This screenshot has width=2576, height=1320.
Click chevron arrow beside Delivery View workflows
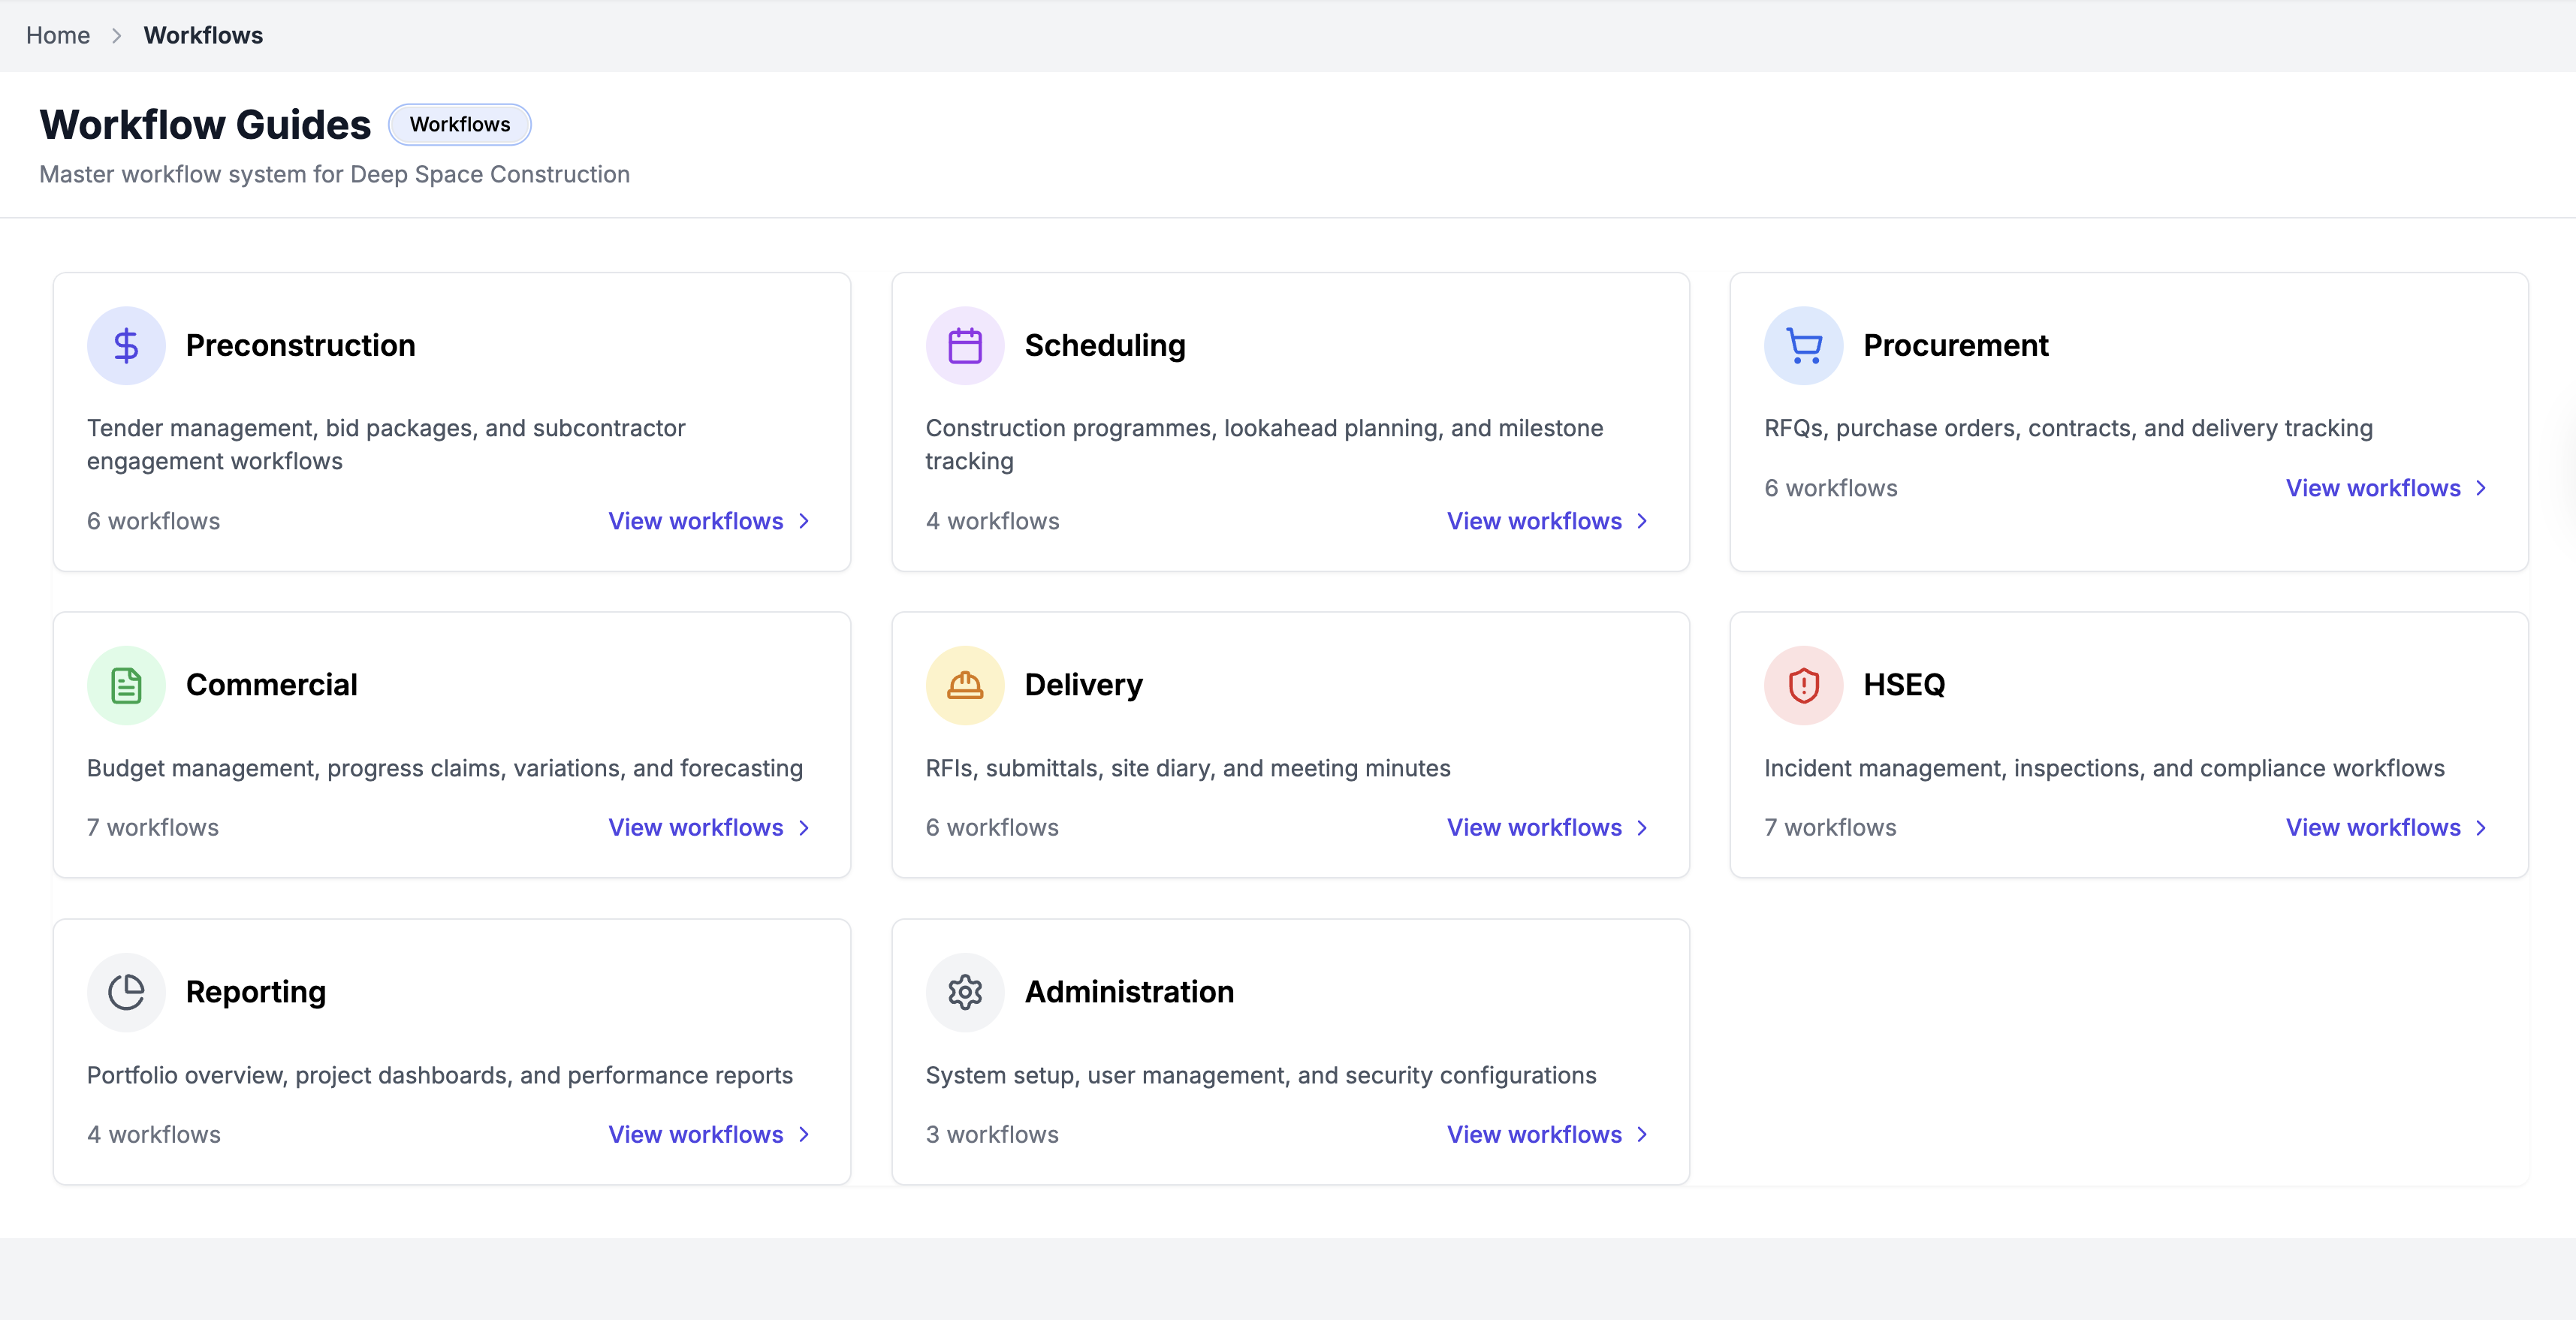tap(1642, 828)
